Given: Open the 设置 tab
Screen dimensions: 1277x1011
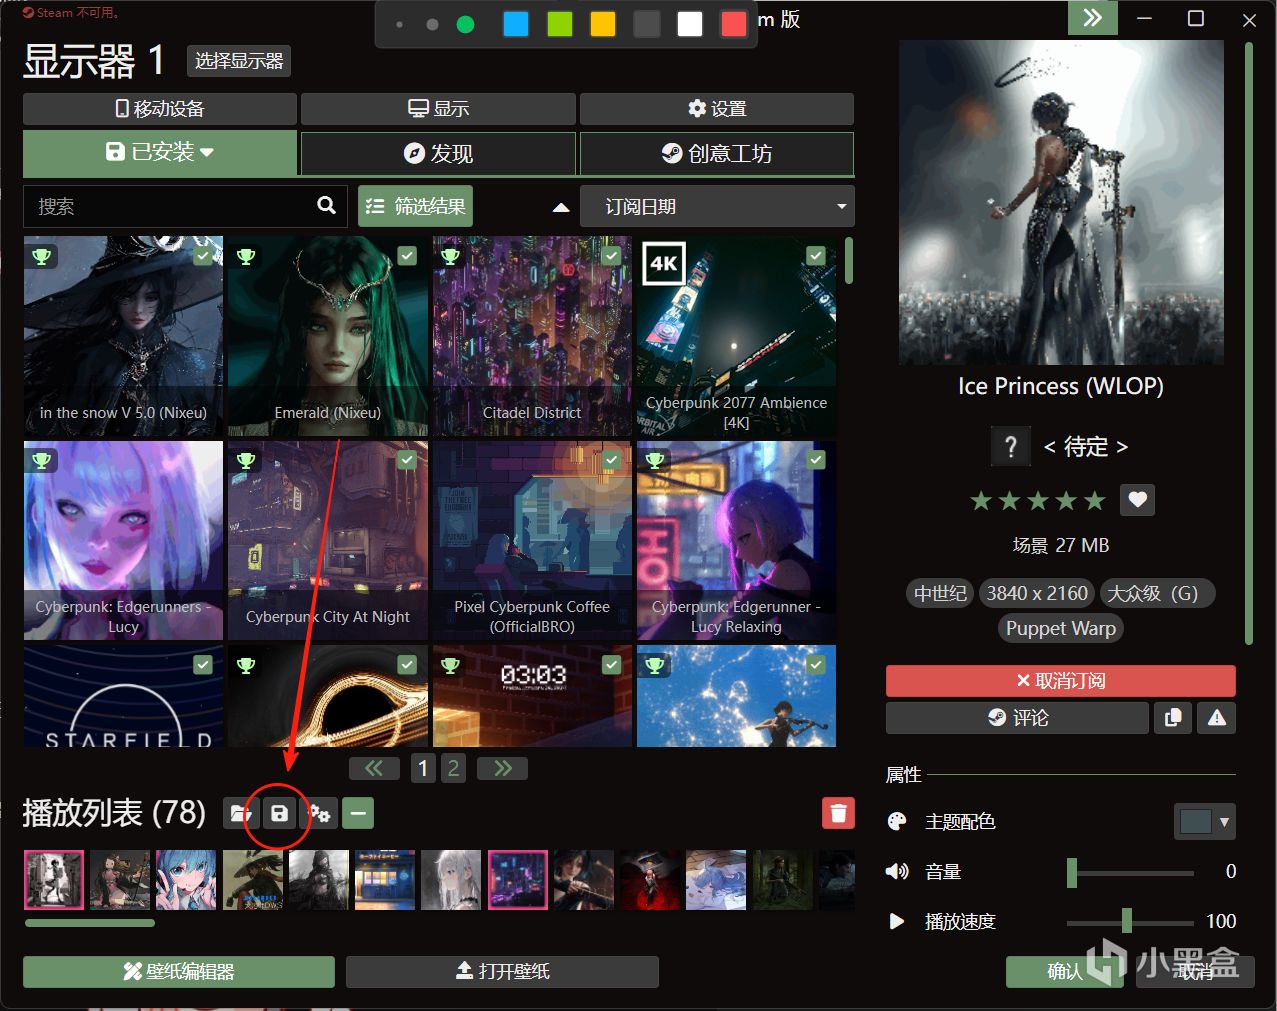Looking at the screenshot, I should tap(717, 109).
